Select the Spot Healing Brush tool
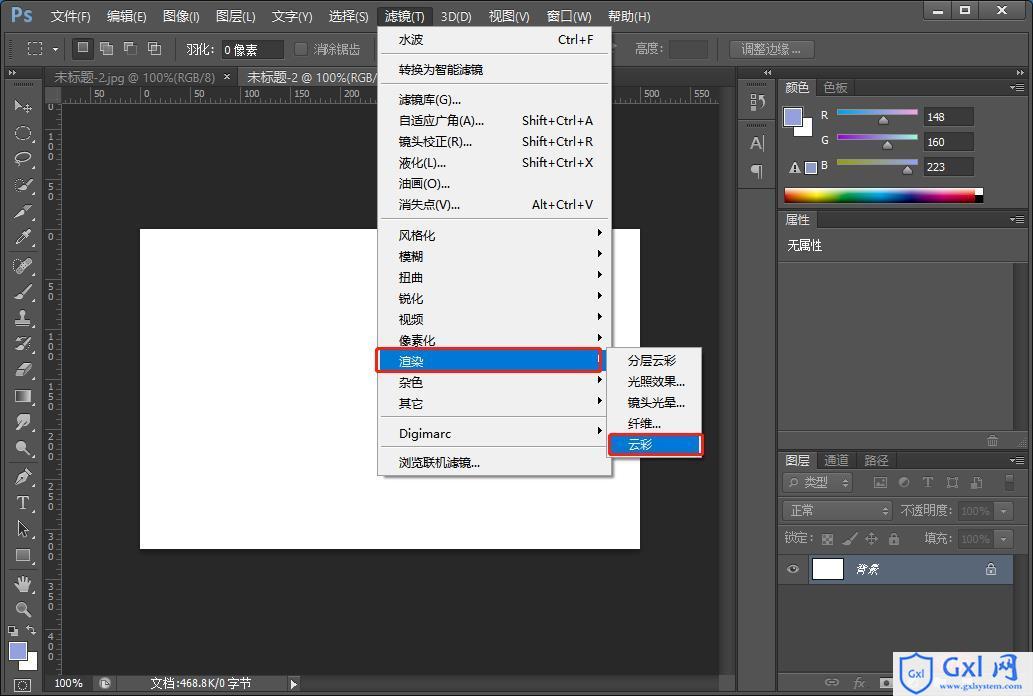Viewport: 1033px width, 696px height. click(22, 266)
